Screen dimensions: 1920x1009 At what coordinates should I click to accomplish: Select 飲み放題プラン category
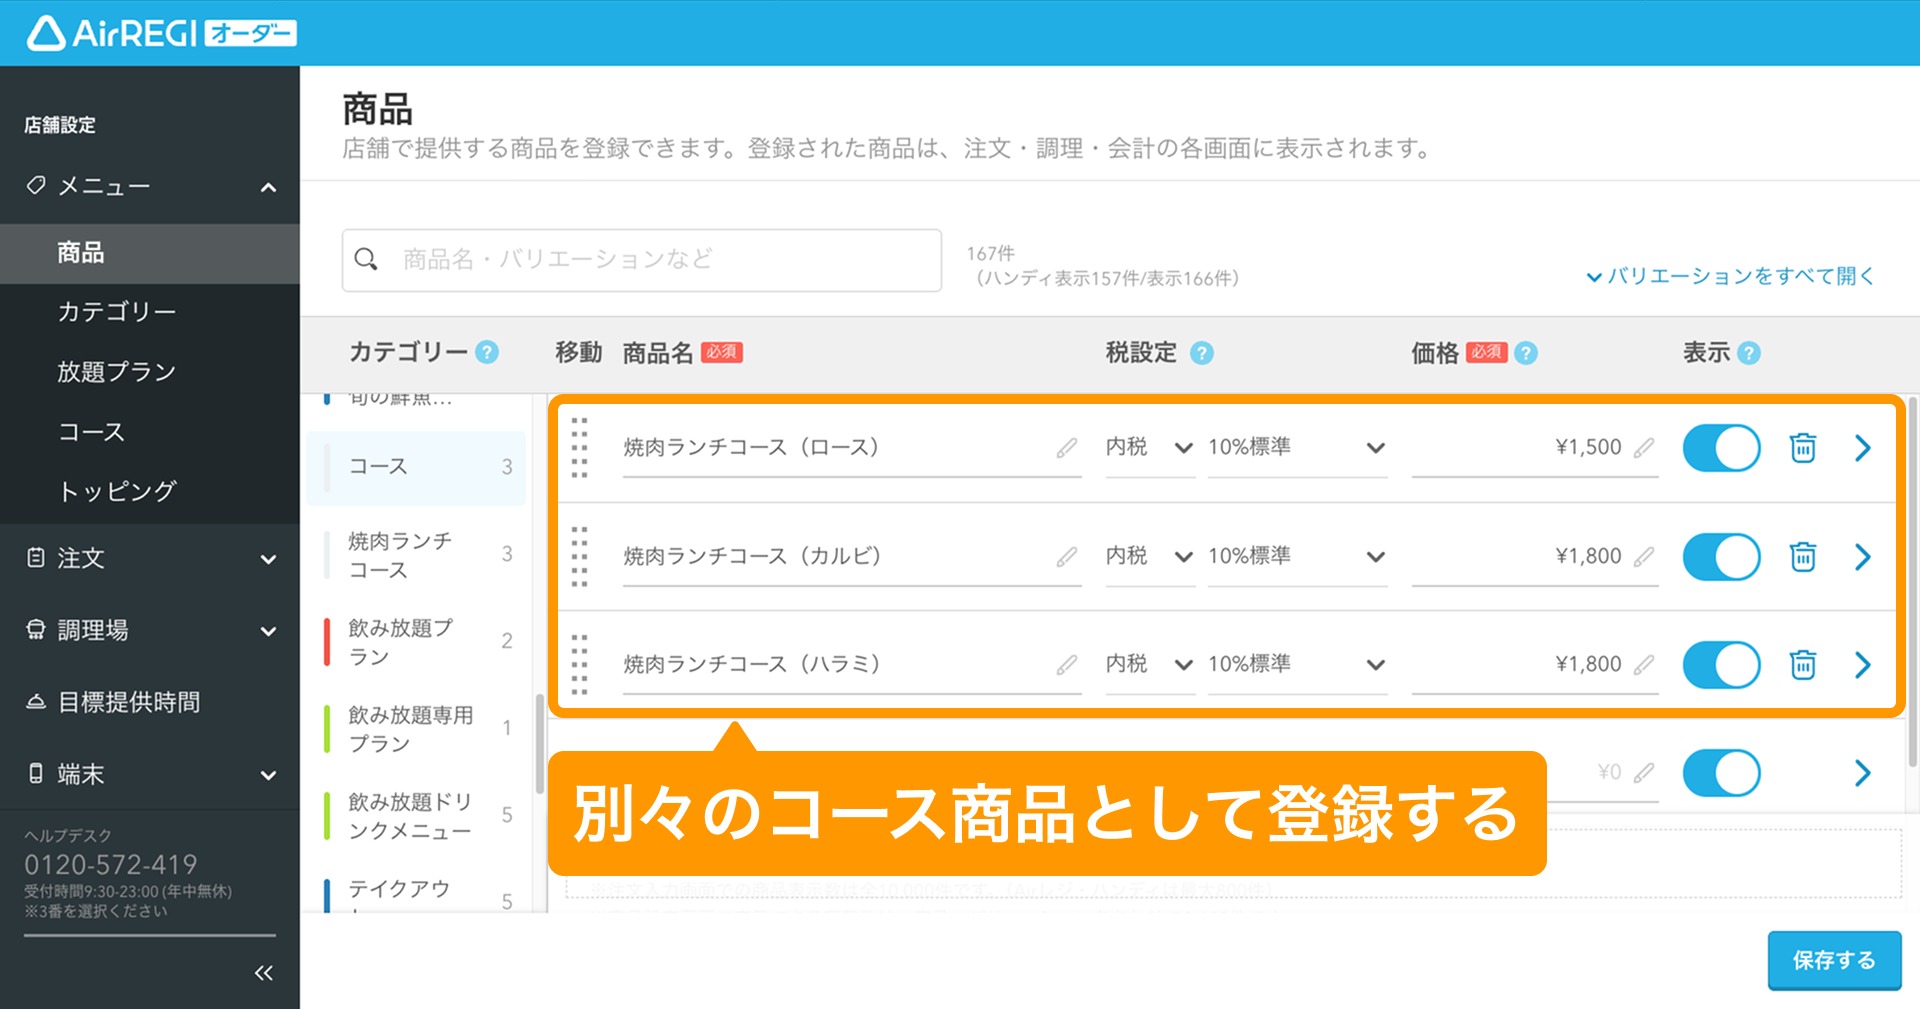tap(416, 642)
